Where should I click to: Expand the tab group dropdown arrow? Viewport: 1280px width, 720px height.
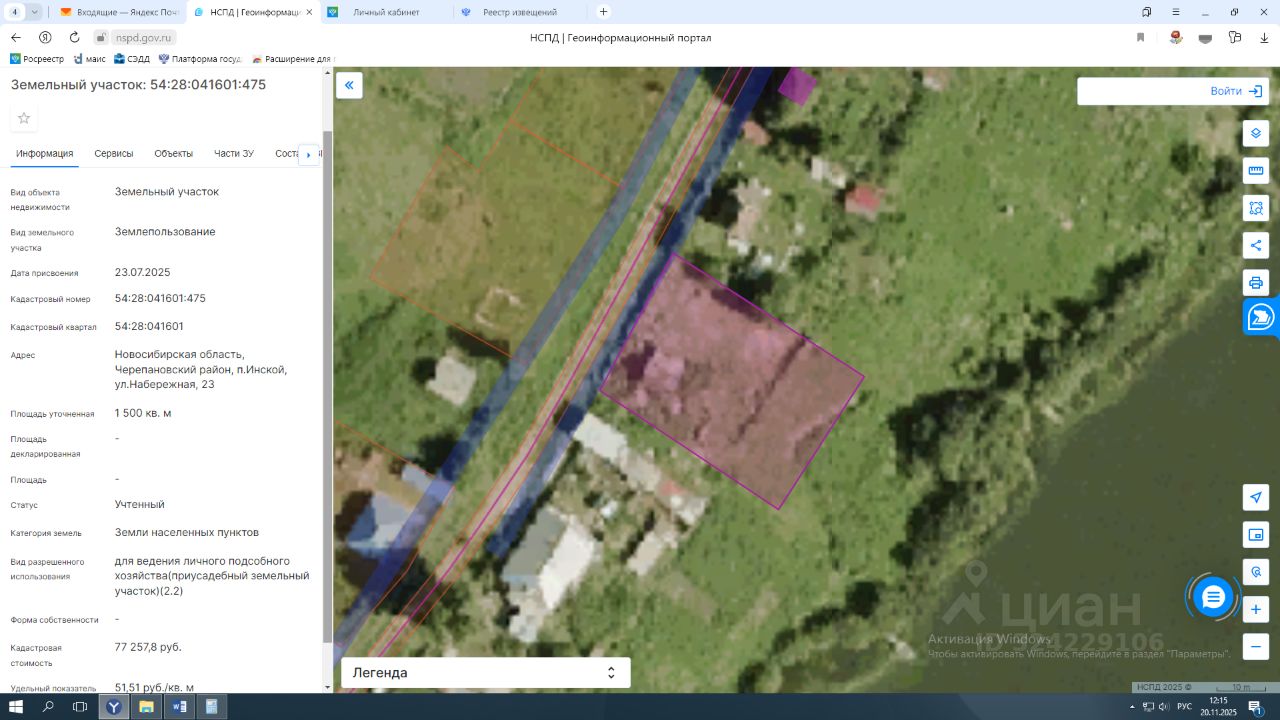[35, 12]
